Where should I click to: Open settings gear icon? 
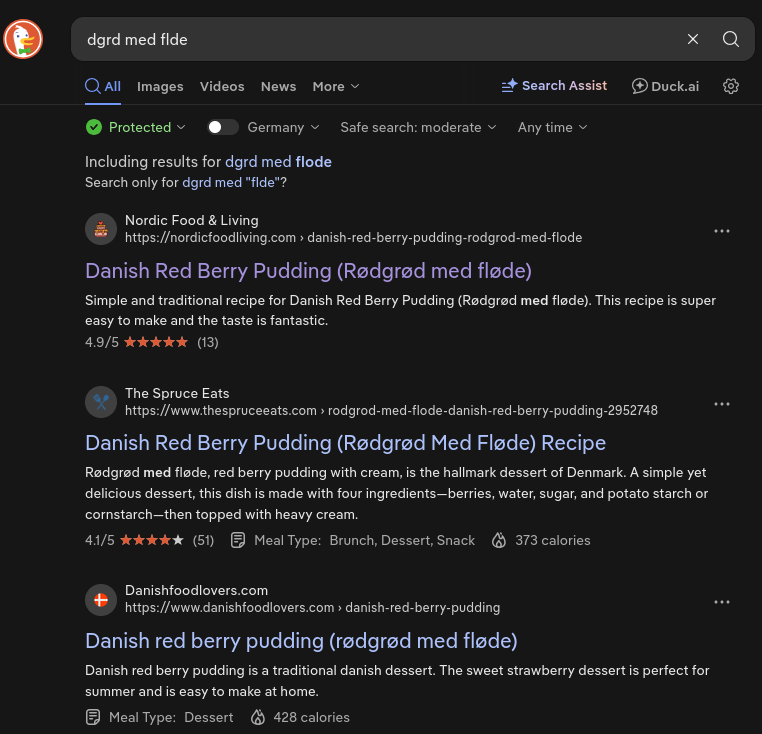coord(730,86)
